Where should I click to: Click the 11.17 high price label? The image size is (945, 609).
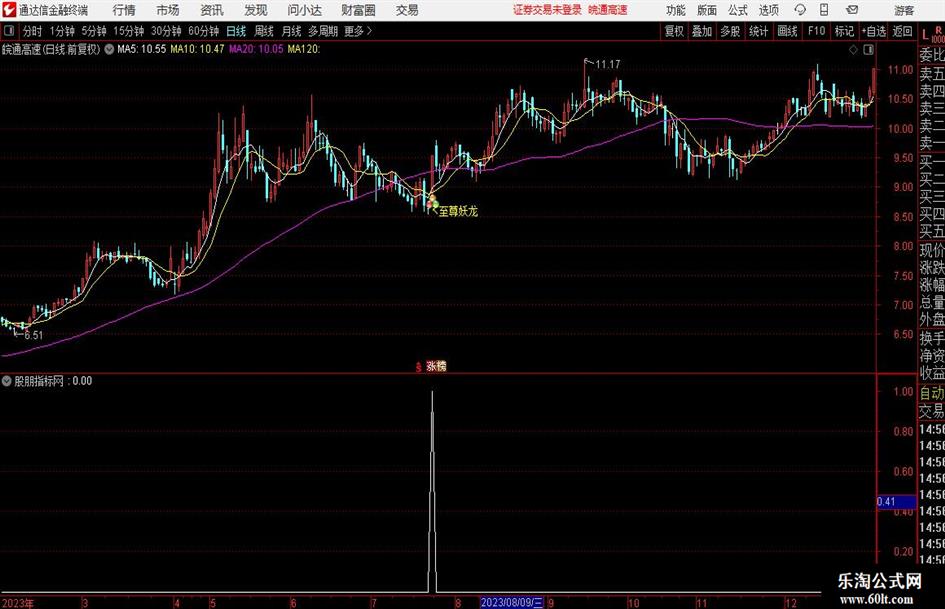point(608,65)
